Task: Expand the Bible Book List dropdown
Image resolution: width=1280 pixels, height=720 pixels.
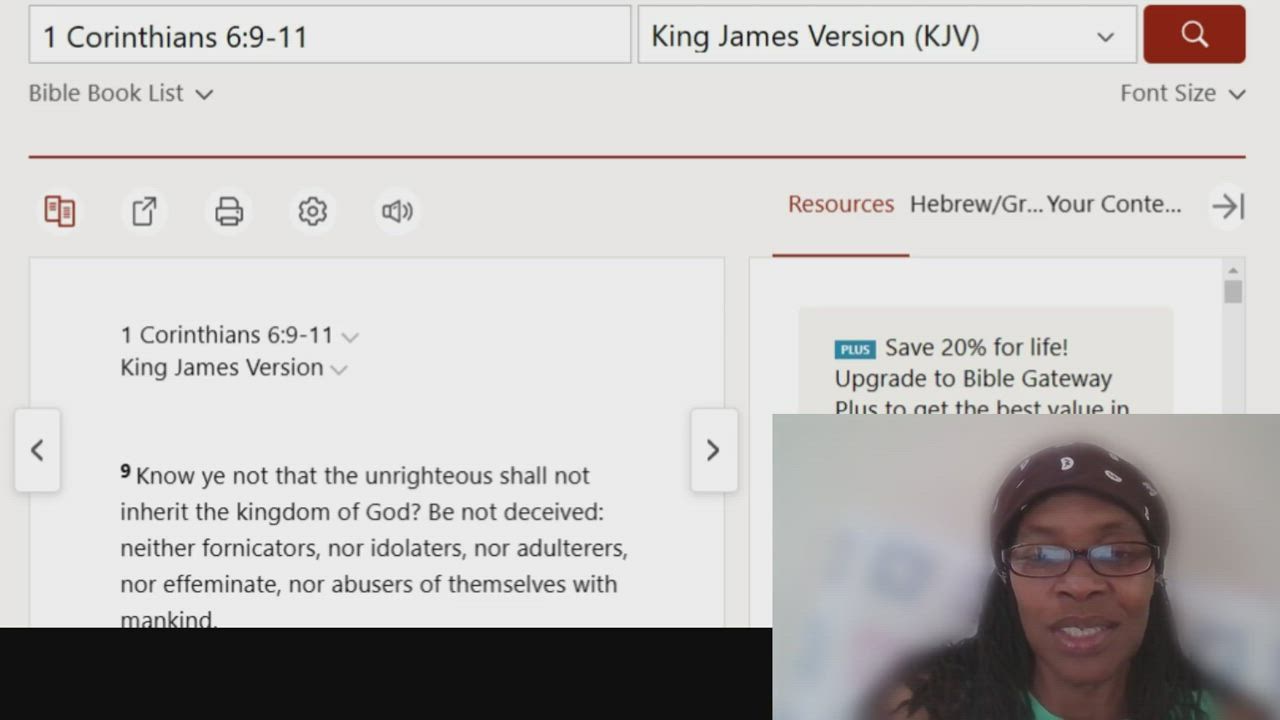Action: (121, 93)
